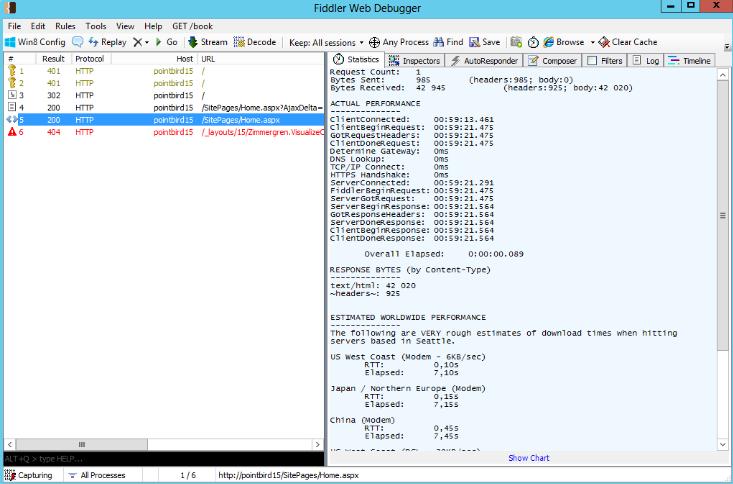The image size is (733, 484).
Task: Open the Edit menu
Action: pyautogui.click(x=38, y=26)
